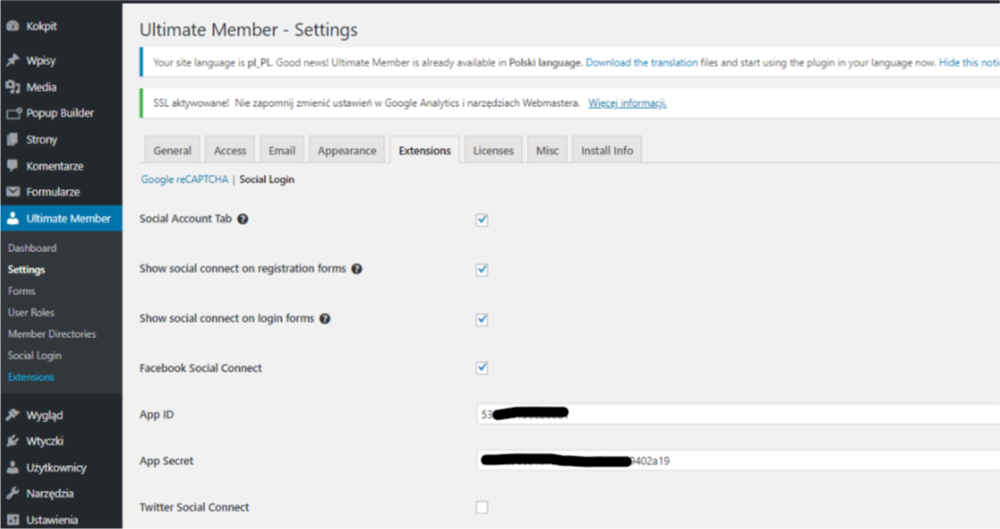Click the Komentarze speech bubble icon
Screen dimensions: 1000x529
coord(13,166)
